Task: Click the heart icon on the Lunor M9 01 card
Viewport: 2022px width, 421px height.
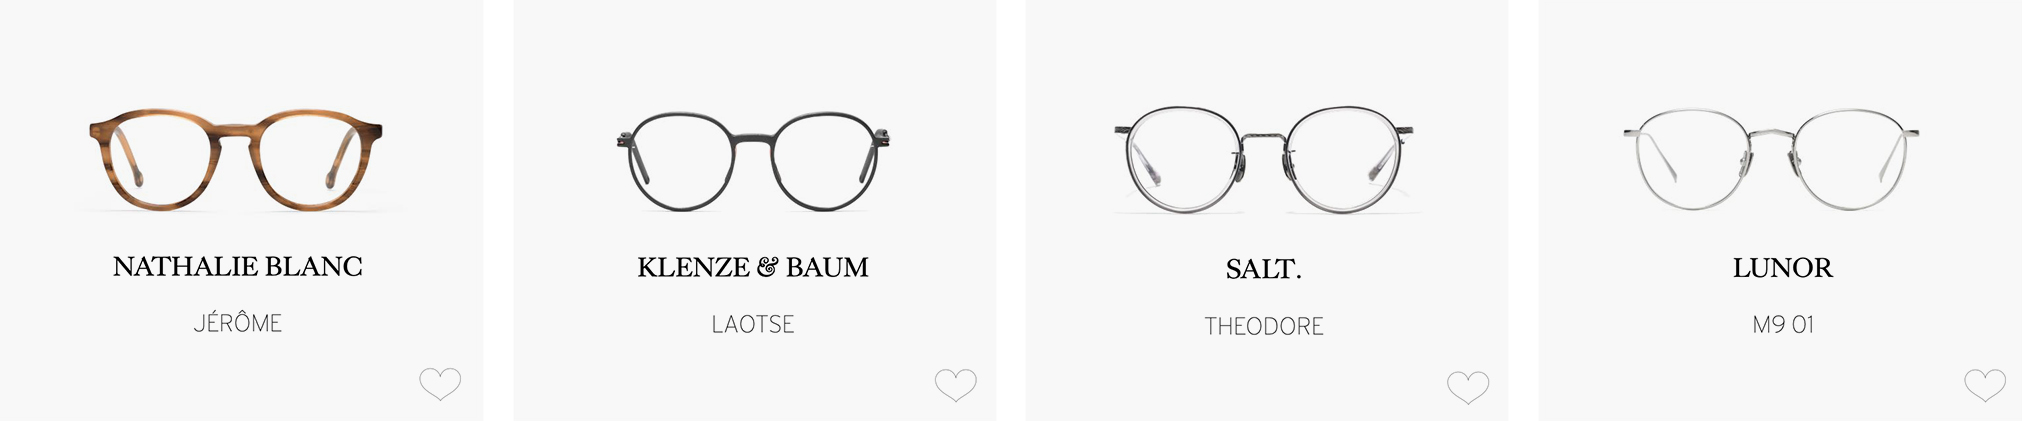Action: point(1985,385)
